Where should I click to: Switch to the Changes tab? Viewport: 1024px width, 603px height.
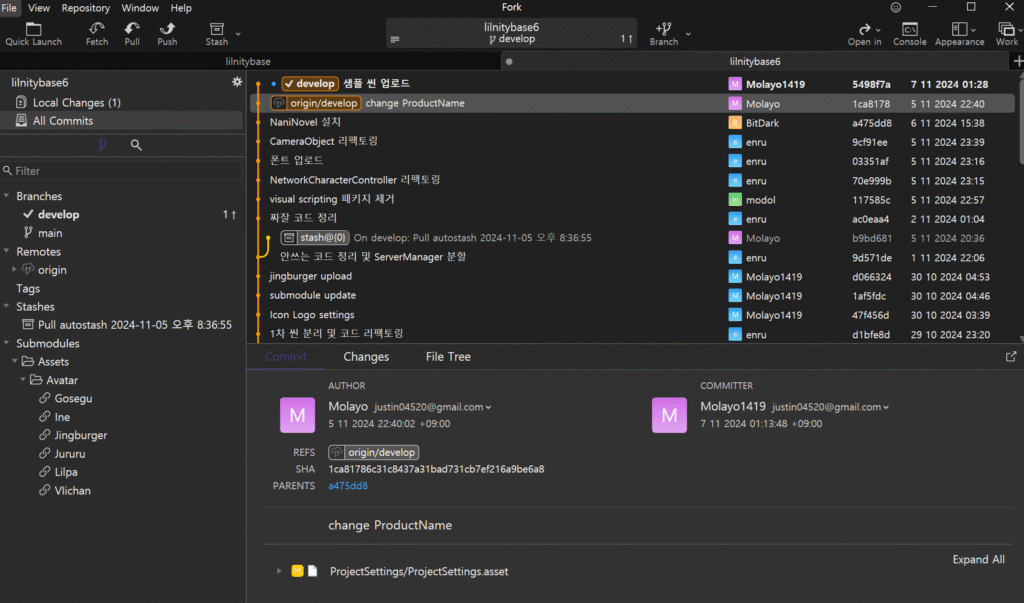[366, 357]
